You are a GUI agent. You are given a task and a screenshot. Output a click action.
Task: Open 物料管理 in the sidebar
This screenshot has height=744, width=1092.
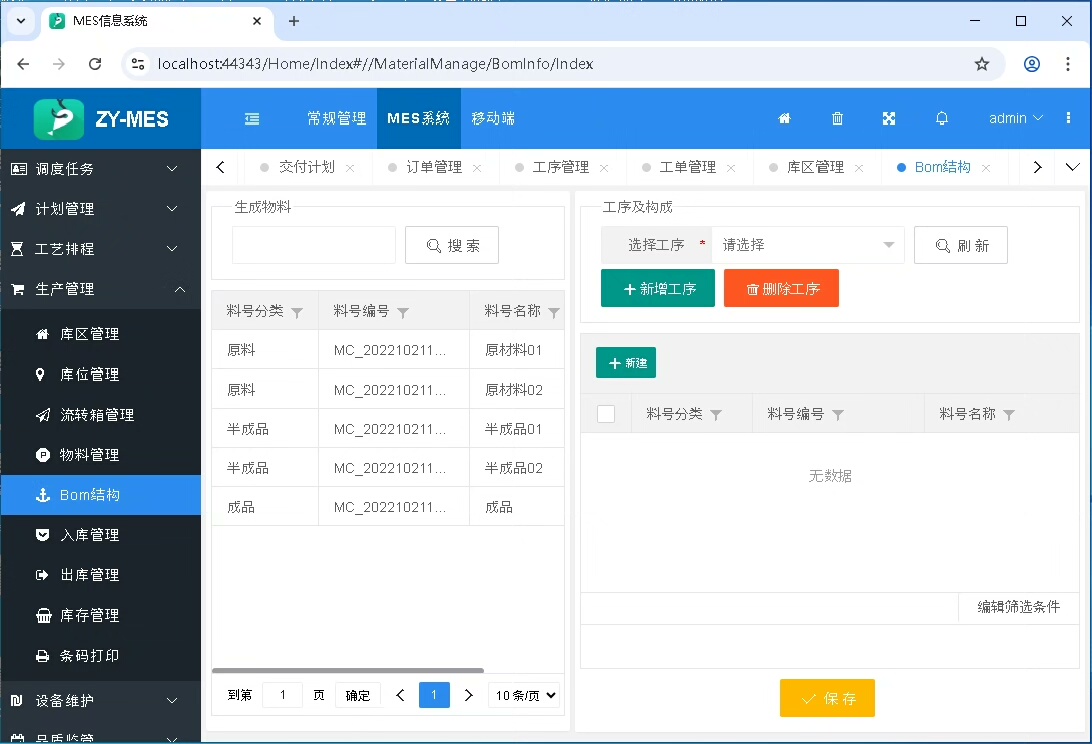90,455
